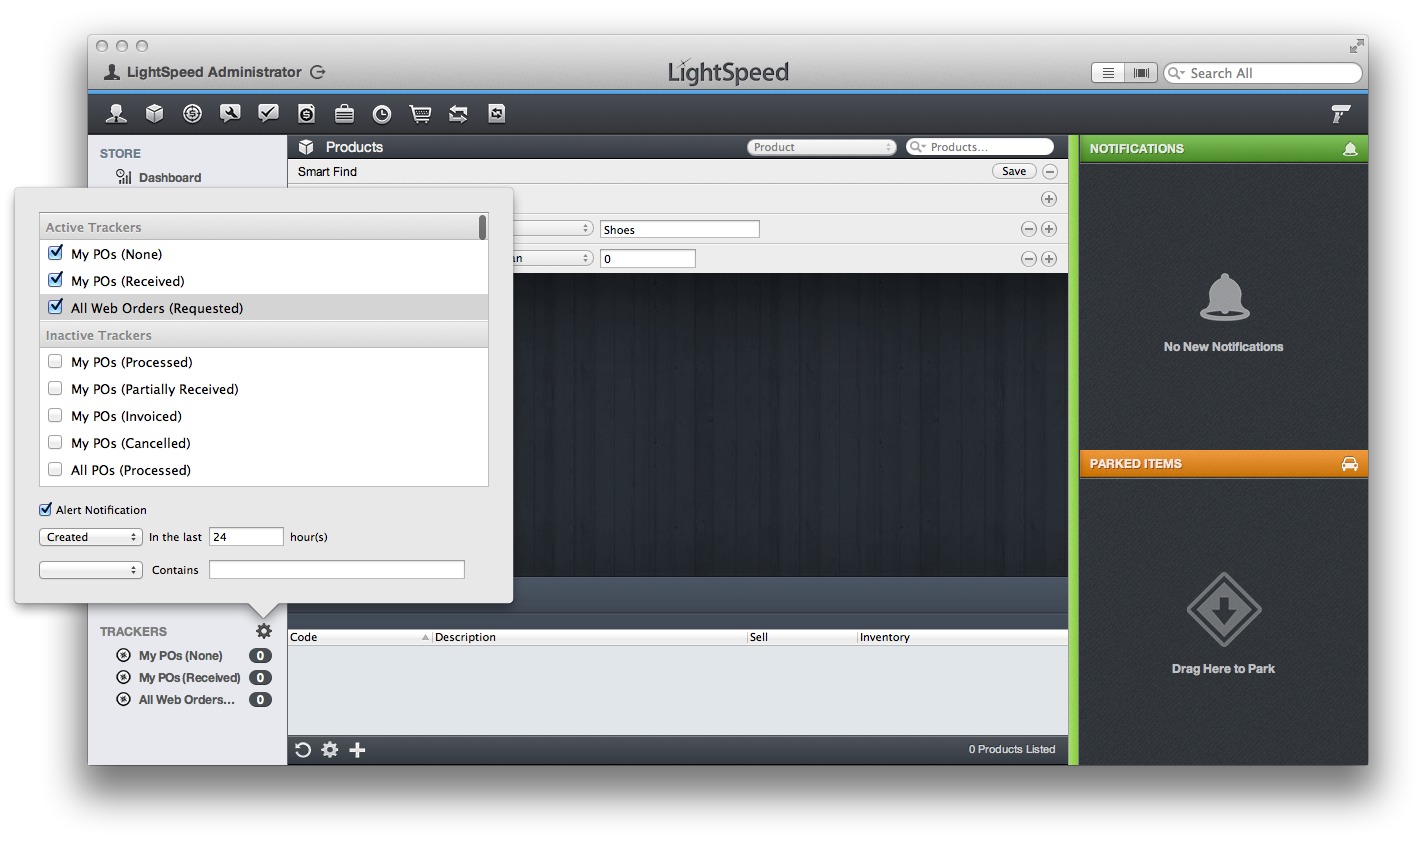Sort by the Code column header
1425x844 pixels.
[x=360, y=637]
